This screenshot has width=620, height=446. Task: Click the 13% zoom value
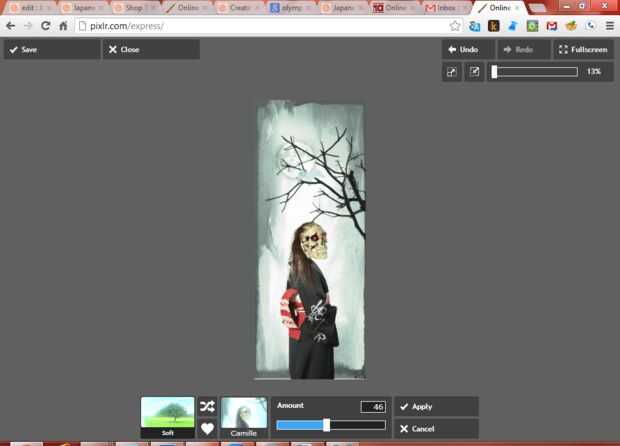[x=594, y=72]
